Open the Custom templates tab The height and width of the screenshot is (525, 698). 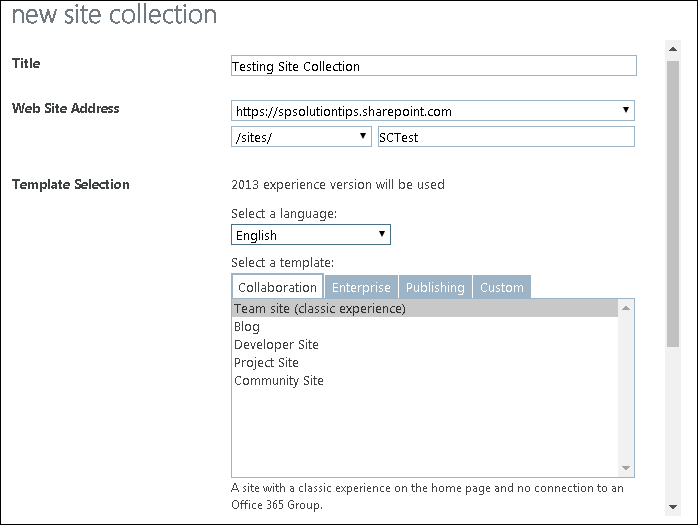coord(502,287)
